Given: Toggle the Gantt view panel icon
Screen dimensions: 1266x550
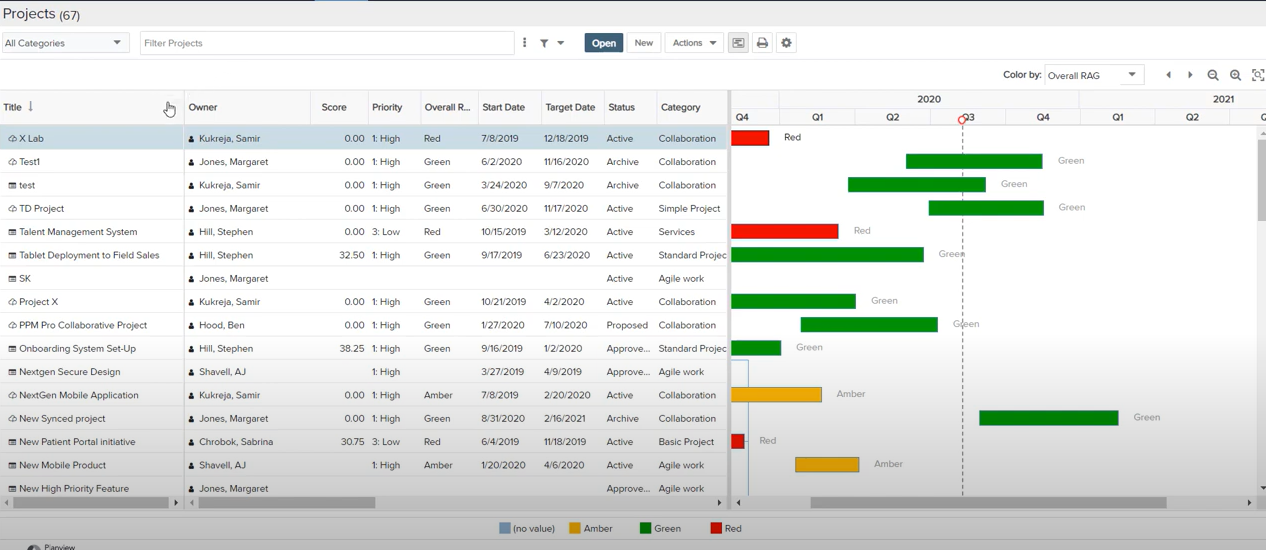Looking at the screenshot, I should click(x=738, y=43).
